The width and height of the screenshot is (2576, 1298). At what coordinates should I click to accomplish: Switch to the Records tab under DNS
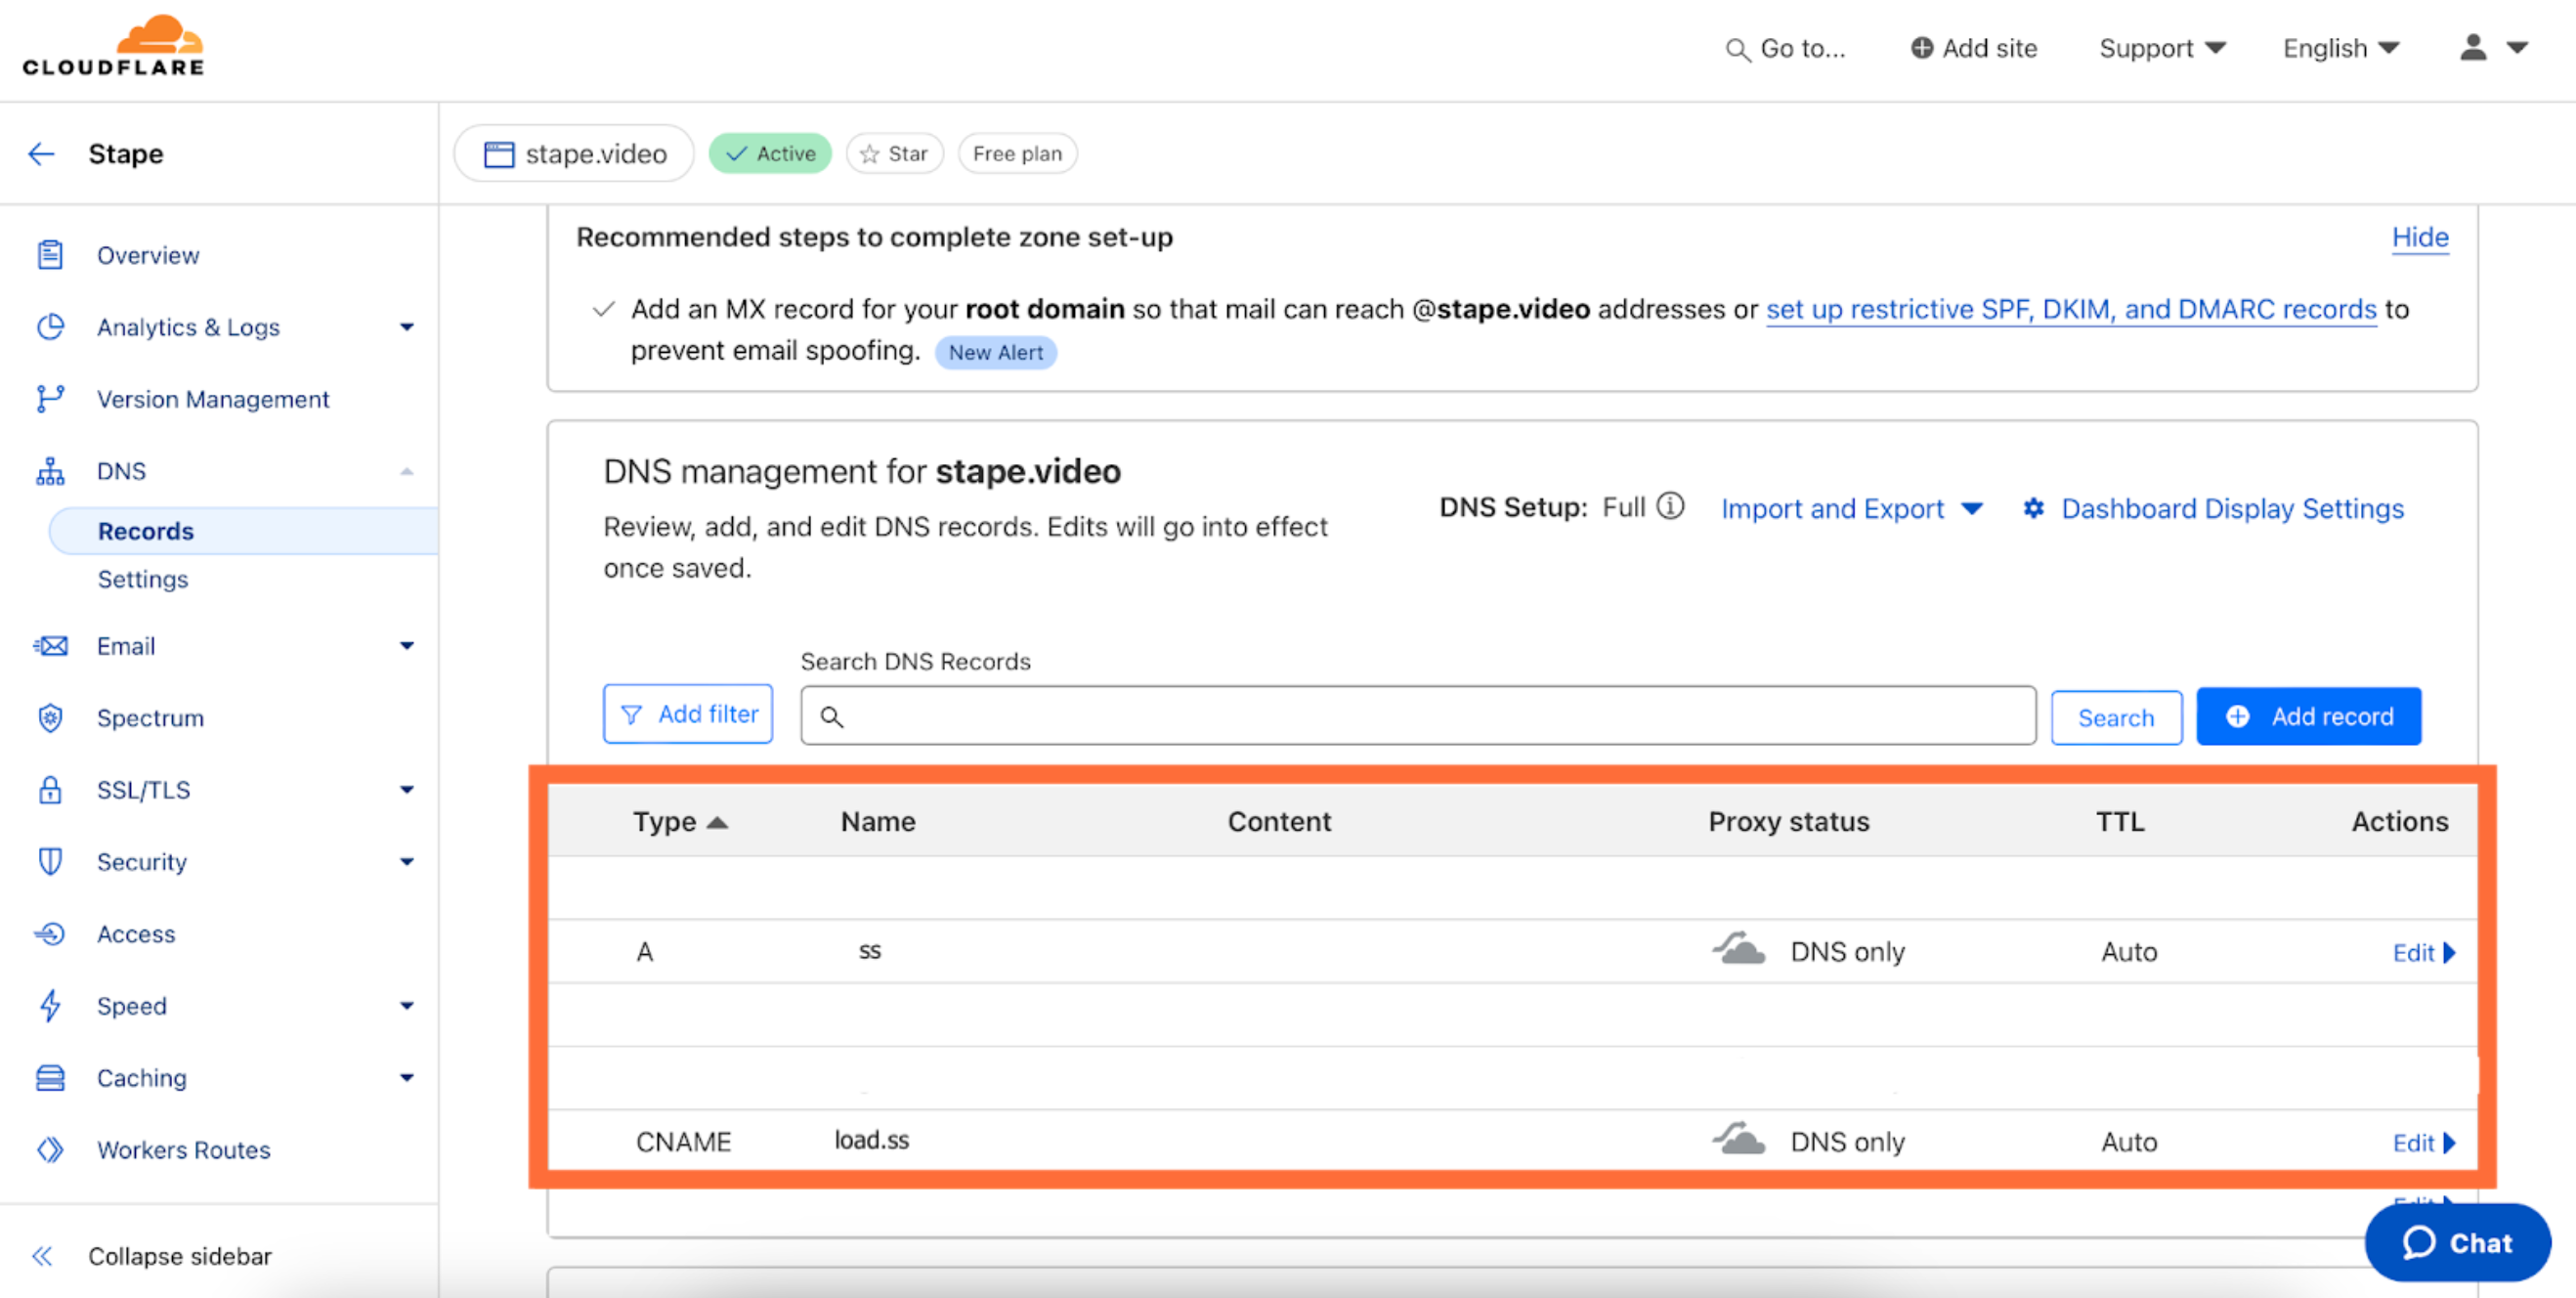click(x=146, y=530)
